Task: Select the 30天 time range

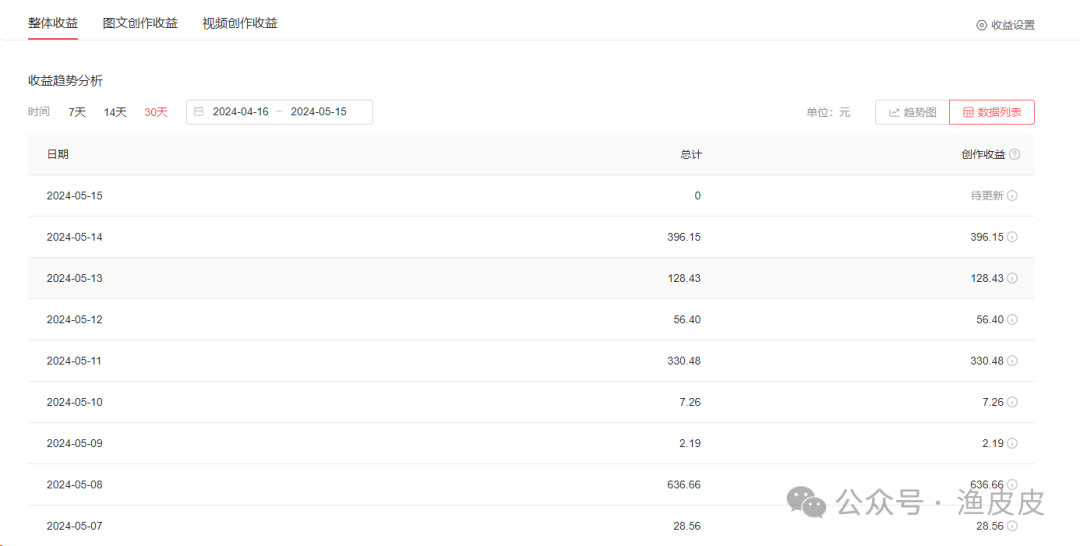Action: coord(156,112)
